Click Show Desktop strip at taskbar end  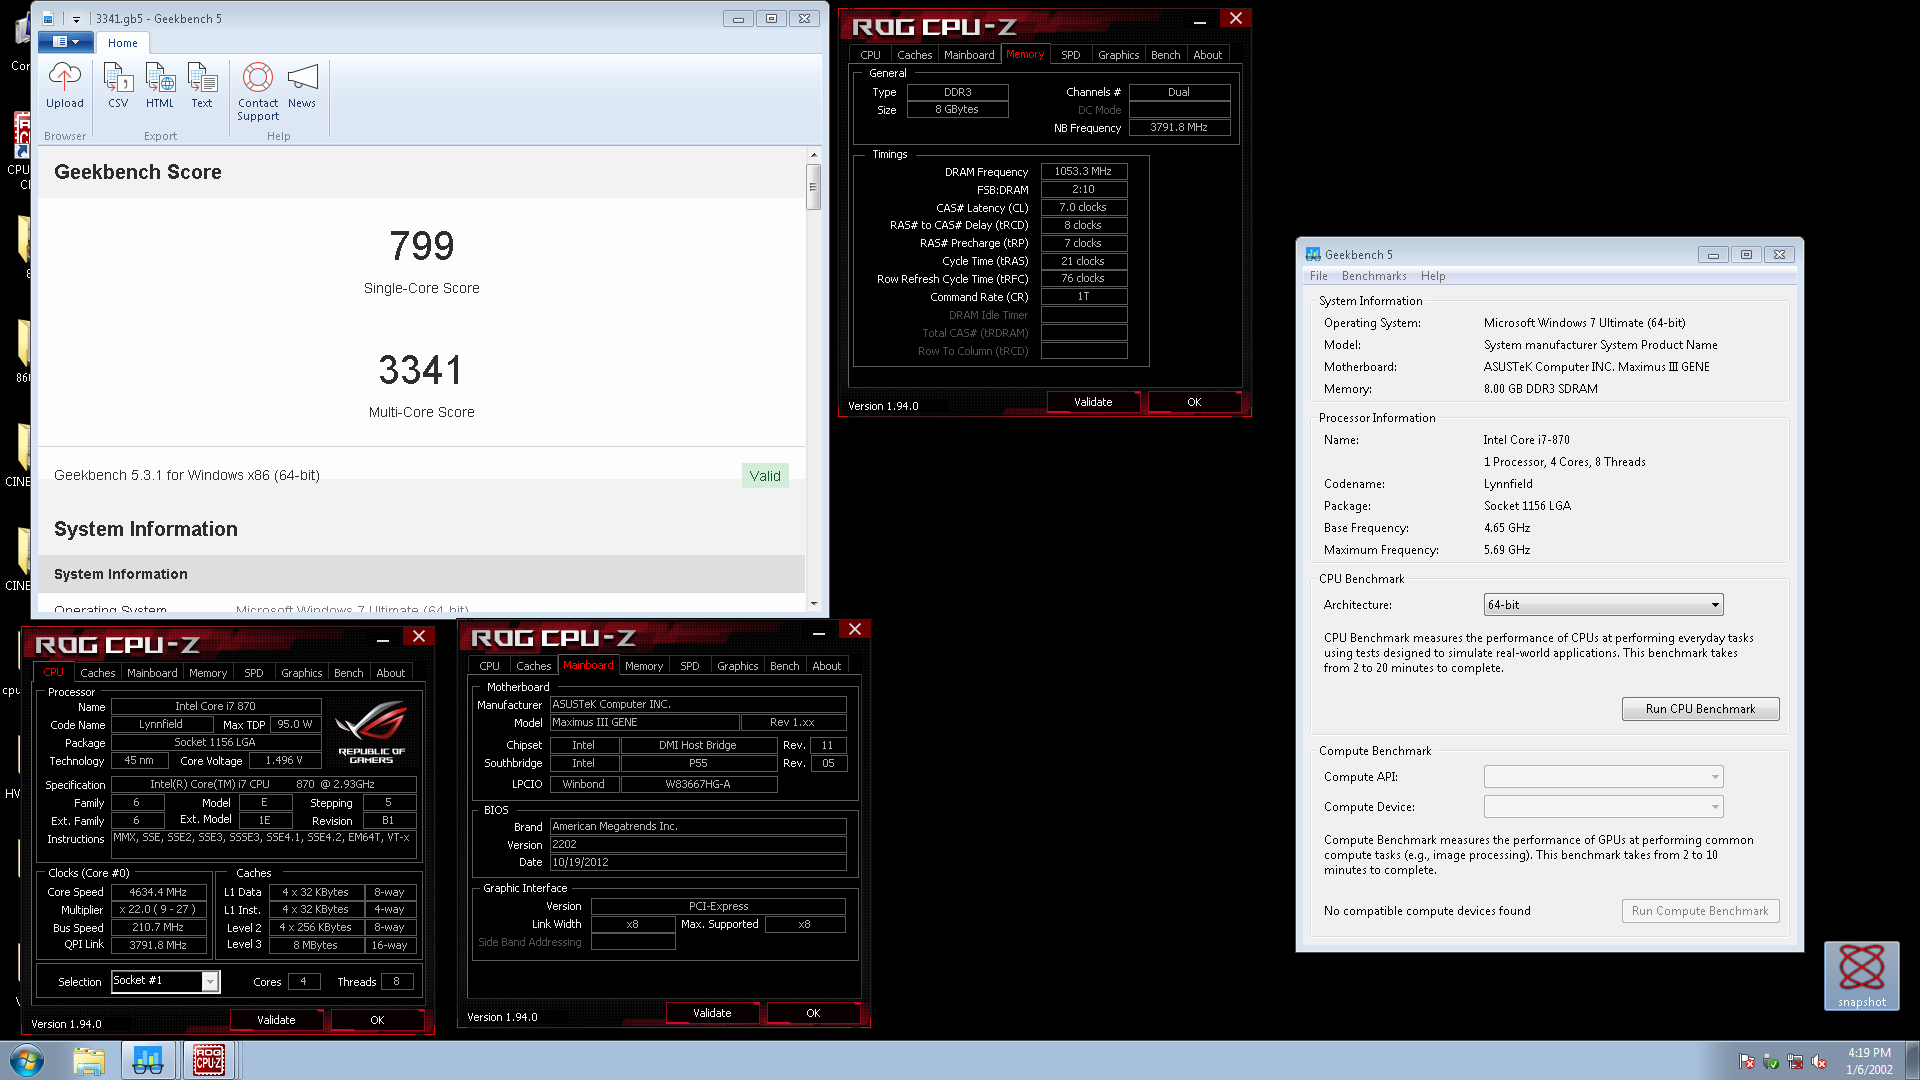click(1913, 1060)
